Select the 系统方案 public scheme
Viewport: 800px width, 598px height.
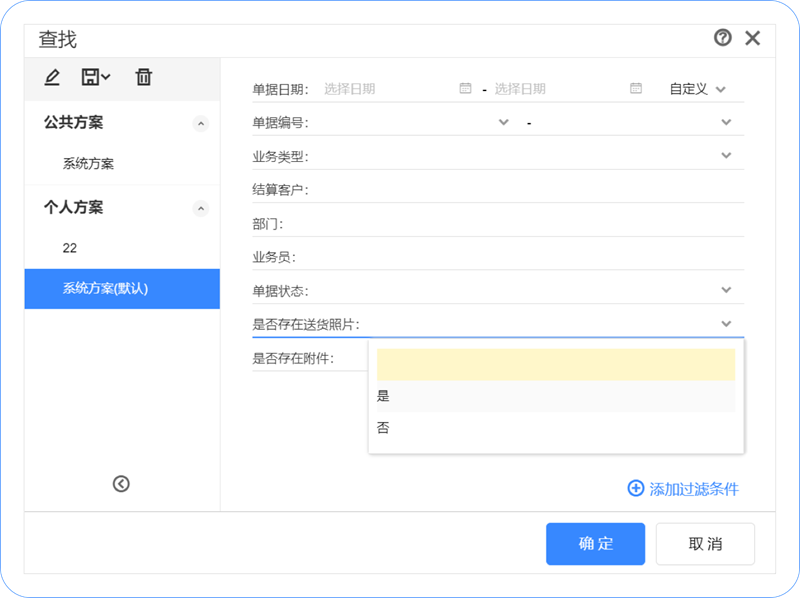coord(88,164)
